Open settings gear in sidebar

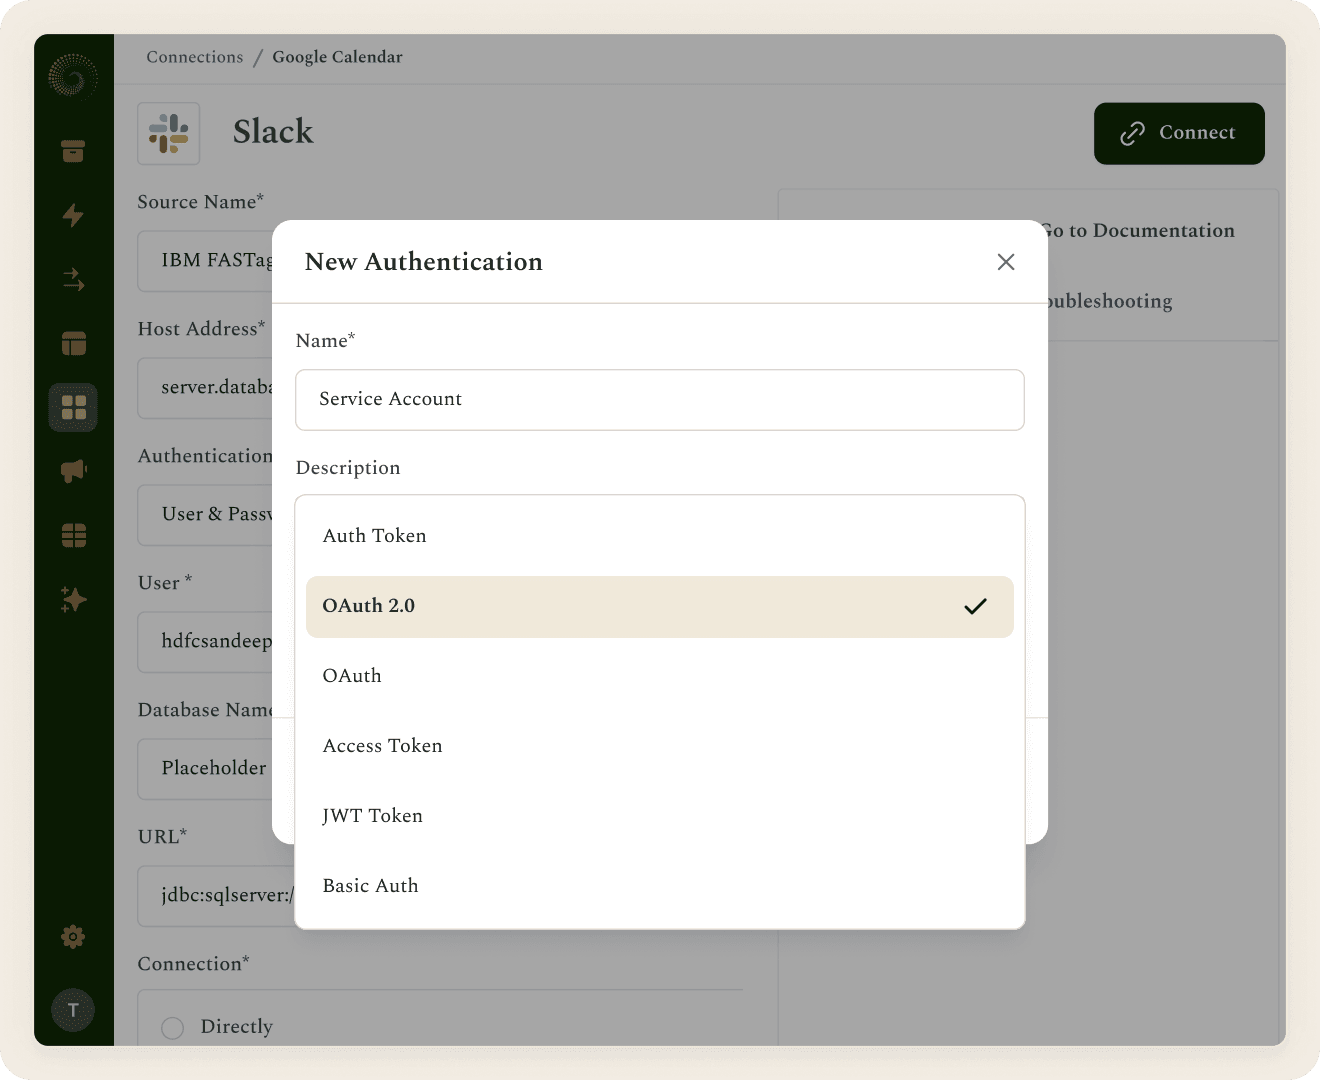coord(73,937)
